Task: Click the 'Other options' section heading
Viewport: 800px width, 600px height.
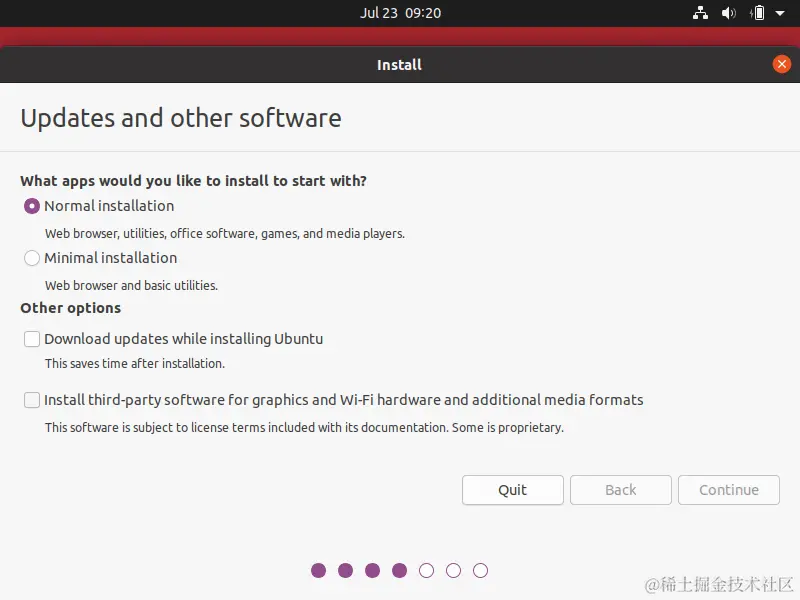Action: point(70,308)
